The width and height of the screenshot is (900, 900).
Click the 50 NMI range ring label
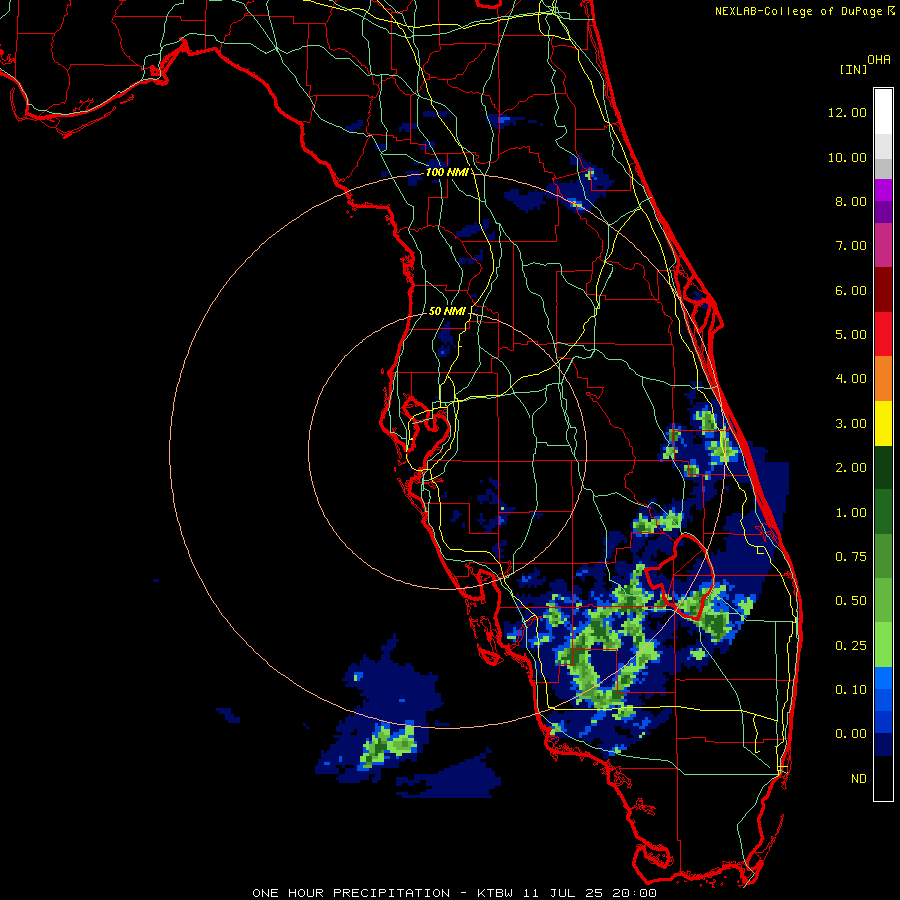[x=447, y=311]
